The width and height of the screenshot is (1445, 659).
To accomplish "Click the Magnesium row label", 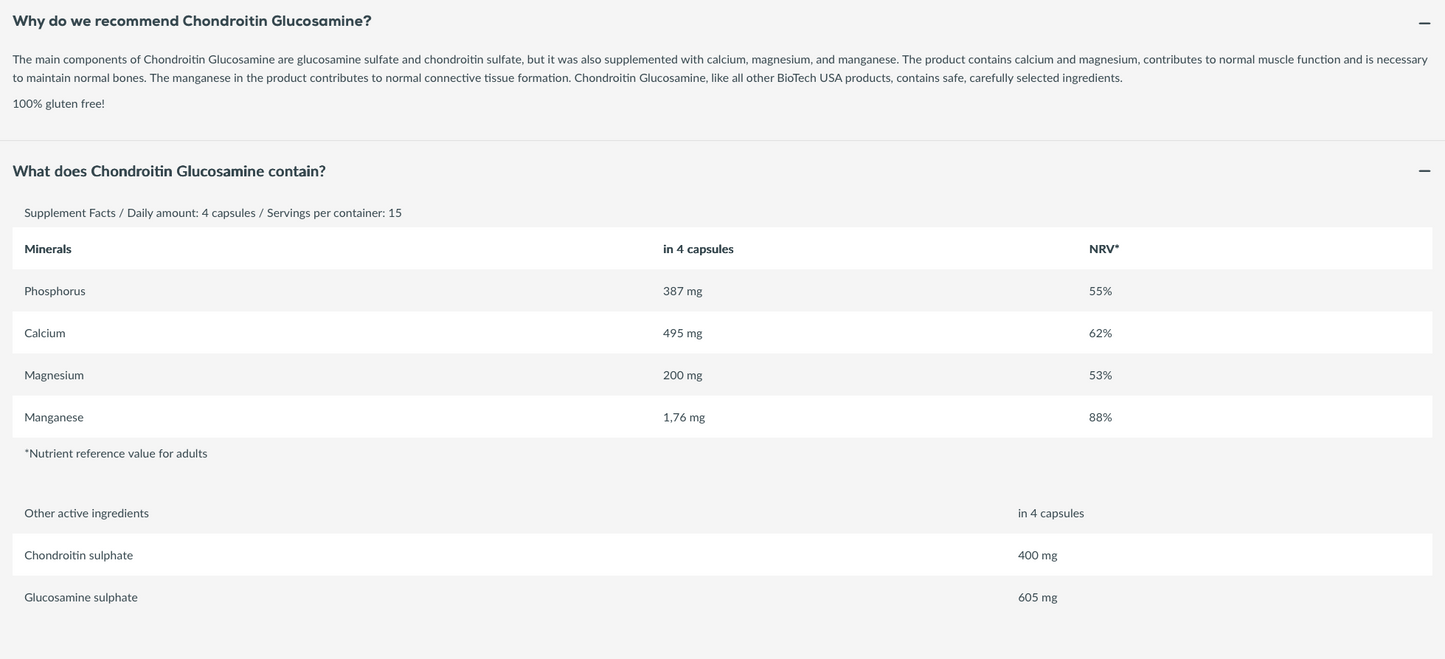I will 54,375.
